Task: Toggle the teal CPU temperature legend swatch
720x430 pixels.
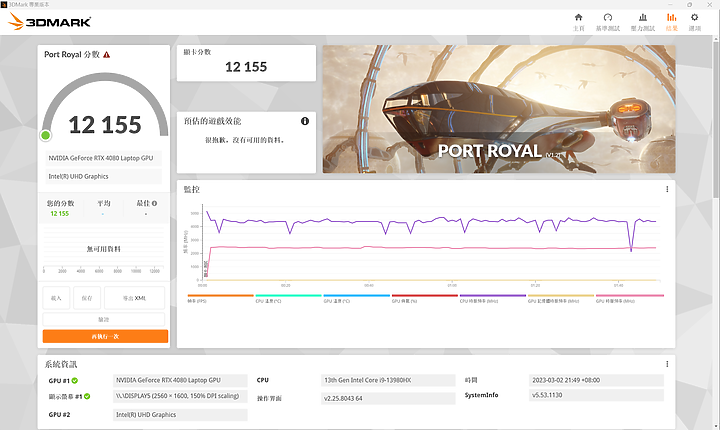Action: click(x=288, y=295)
